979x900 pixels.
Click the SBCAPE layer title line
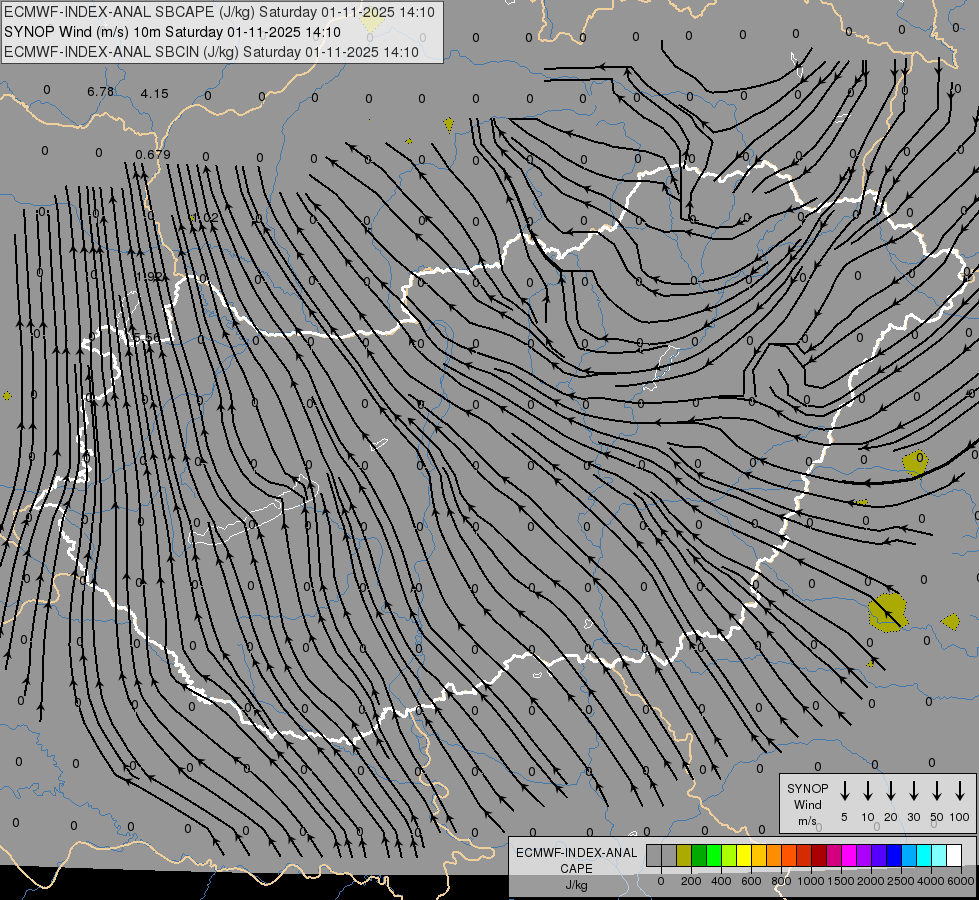(219, 13)
